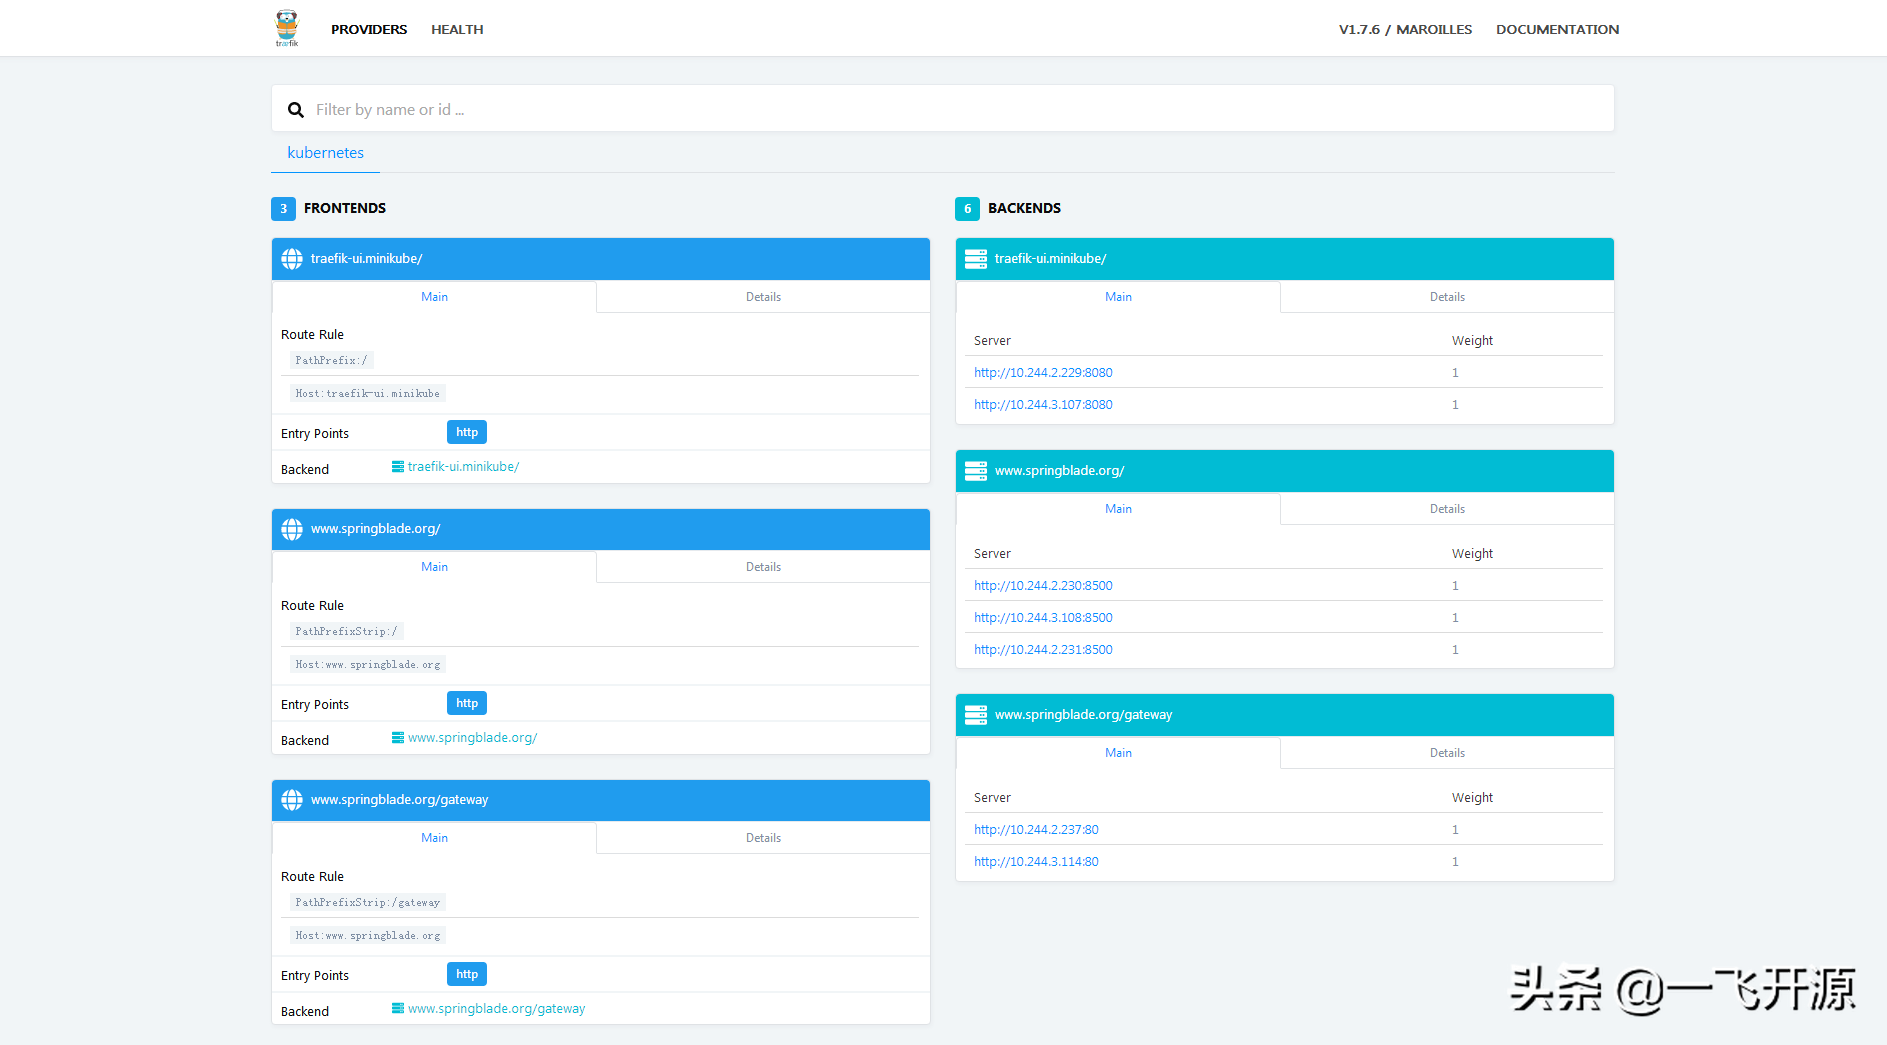This screenshot has width=1887, height=1045.
Task: Open Main tab of www.springblade.org/gateway frontend
Action: click(434, 838)
